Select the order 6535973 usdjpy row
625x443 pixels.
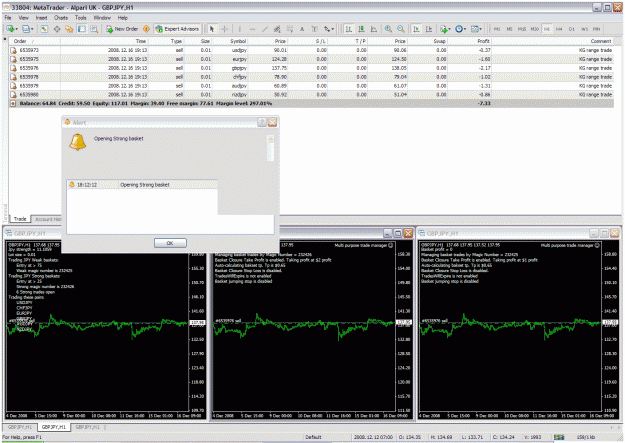click(311, 50)
